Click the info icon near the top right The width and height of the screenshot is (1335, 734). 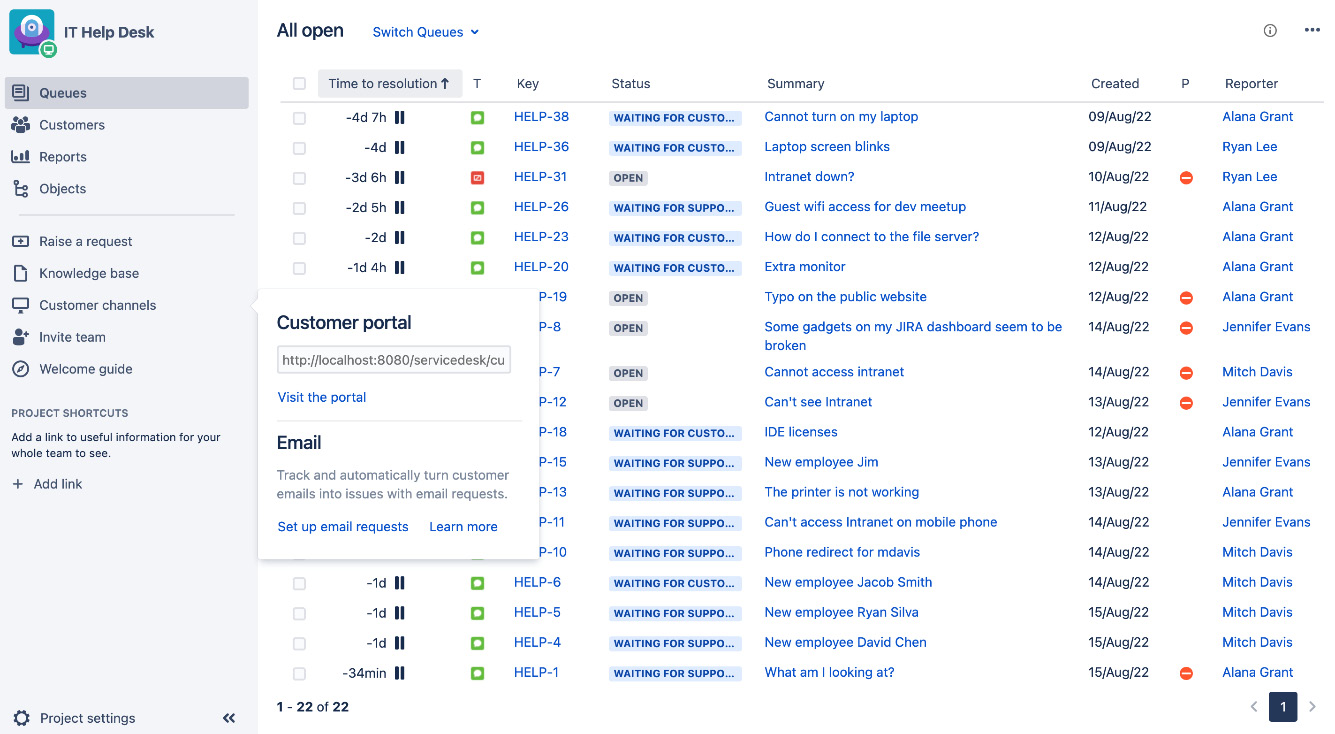coord(1270,30)
